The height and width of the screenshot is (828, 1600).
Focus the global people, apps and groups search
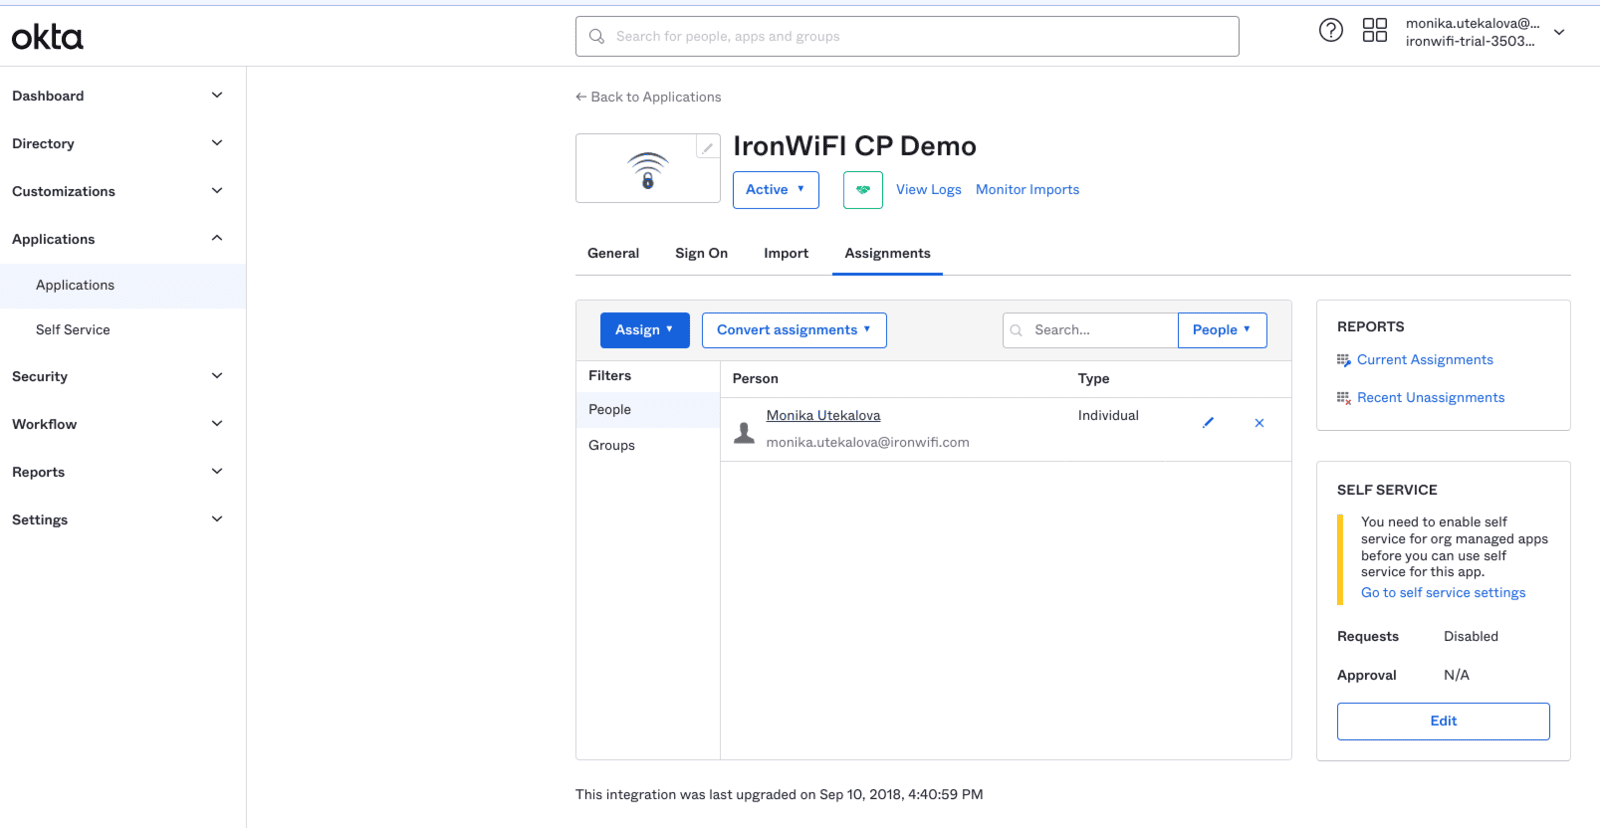point(907,36)
